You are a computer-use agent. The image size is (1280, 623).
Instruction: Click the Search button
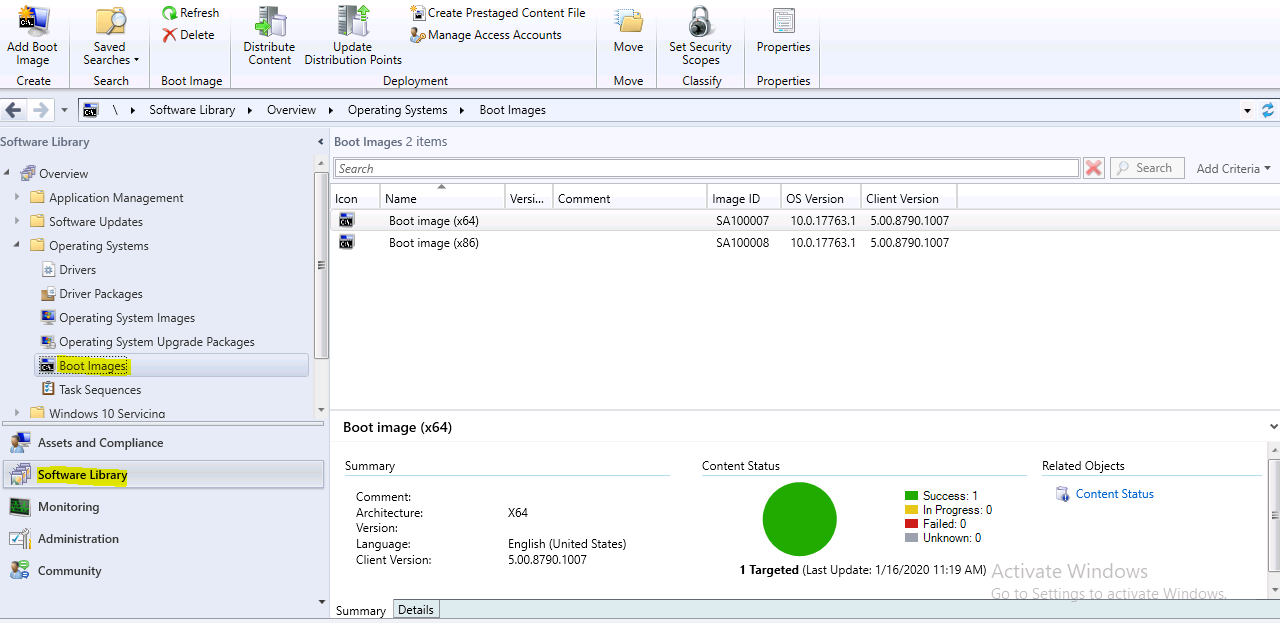tap(1147, 168)
